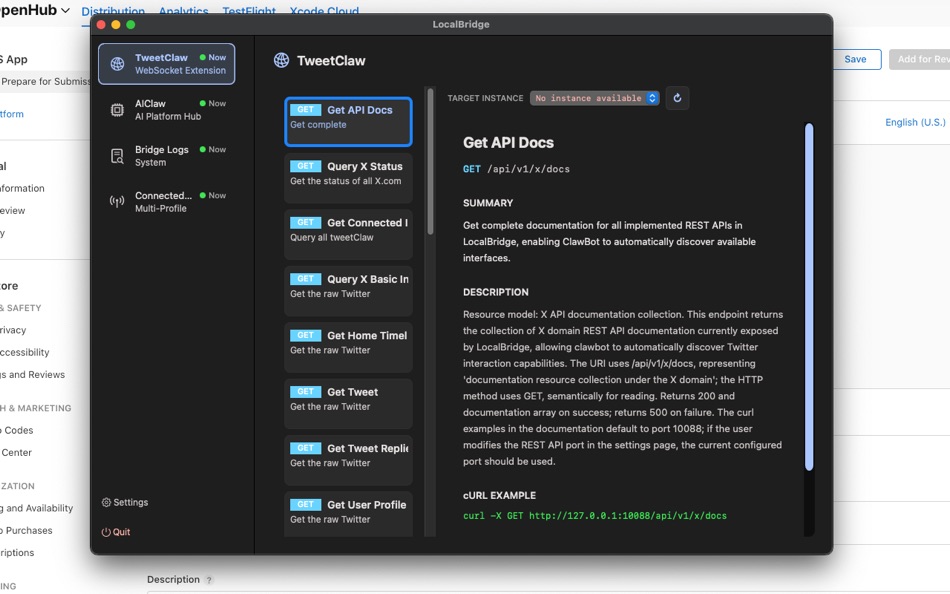Select the Query X Basic Info endpoint
Image resolution: width=950 pixels, height=594 pixels.
point(348,291)
